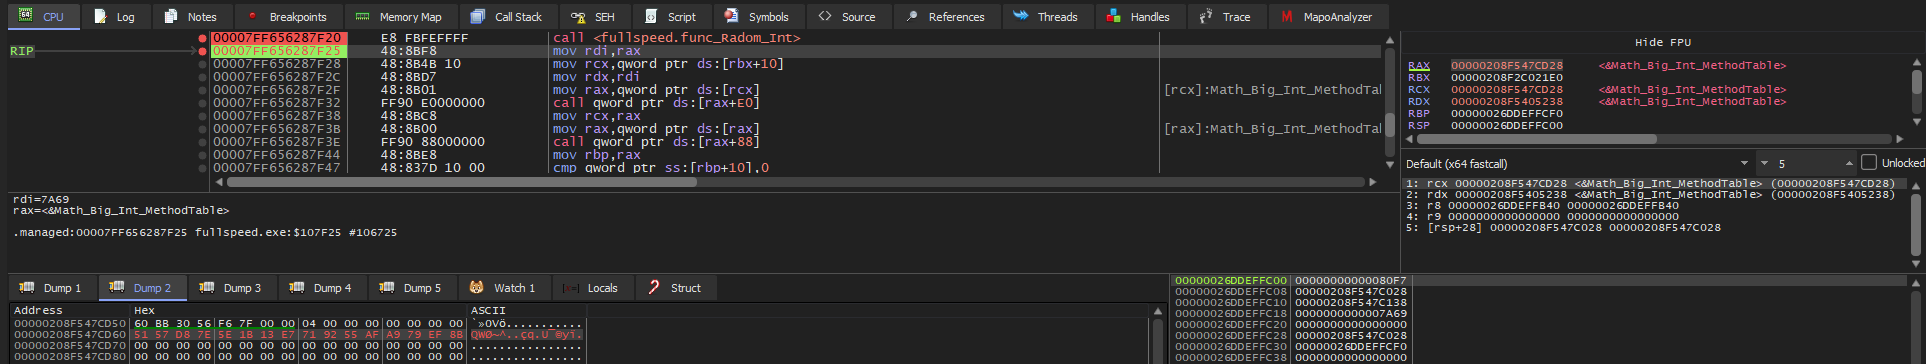
Task: Click the Source tab's angle brackets icon
Action: coord(825,17)
